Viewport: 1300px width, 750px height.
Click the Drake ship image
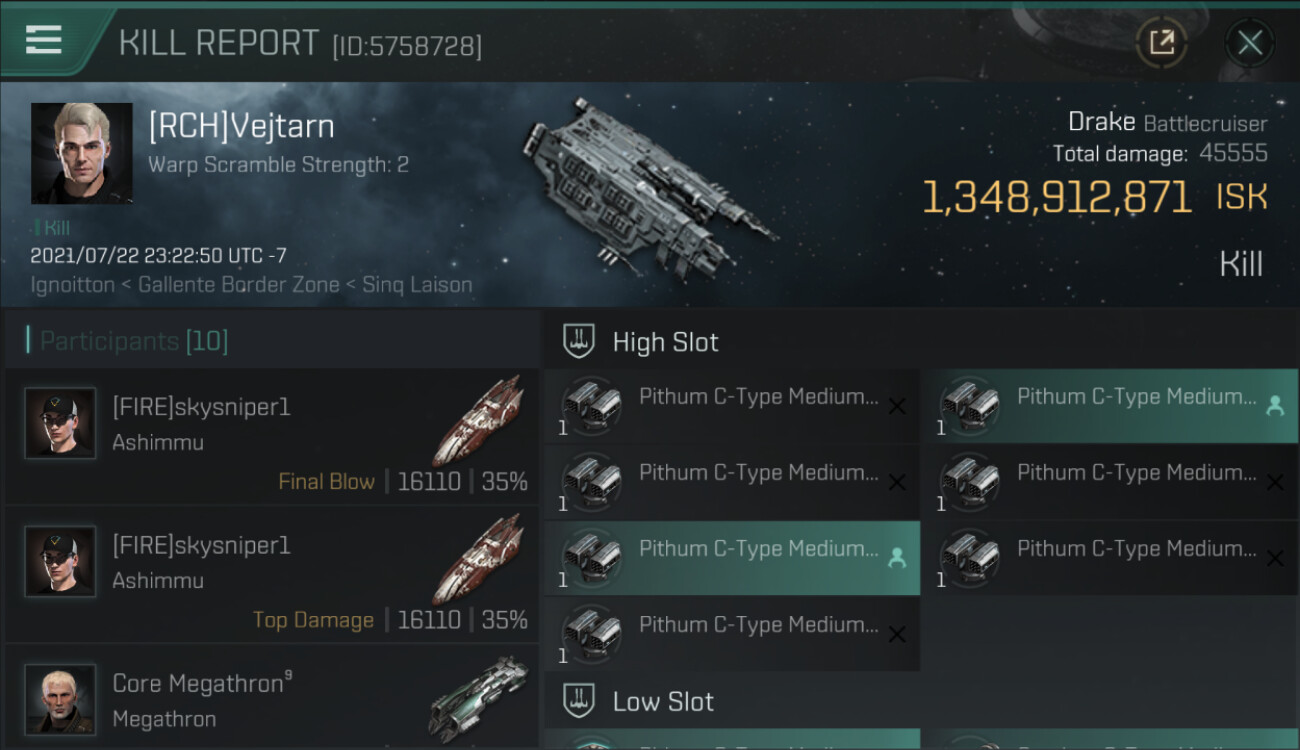pyautogui.click(x=647, y=183)
